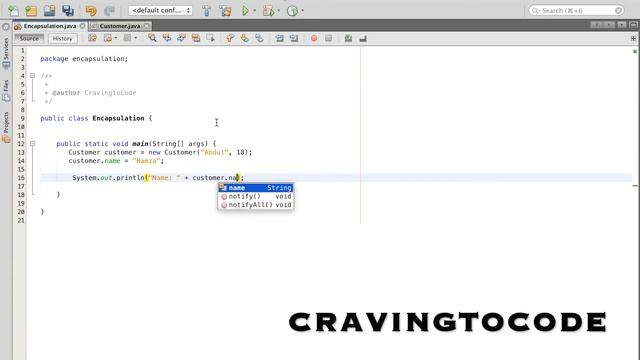Click the Previous Bookmark icon

[x=230, y=38]
